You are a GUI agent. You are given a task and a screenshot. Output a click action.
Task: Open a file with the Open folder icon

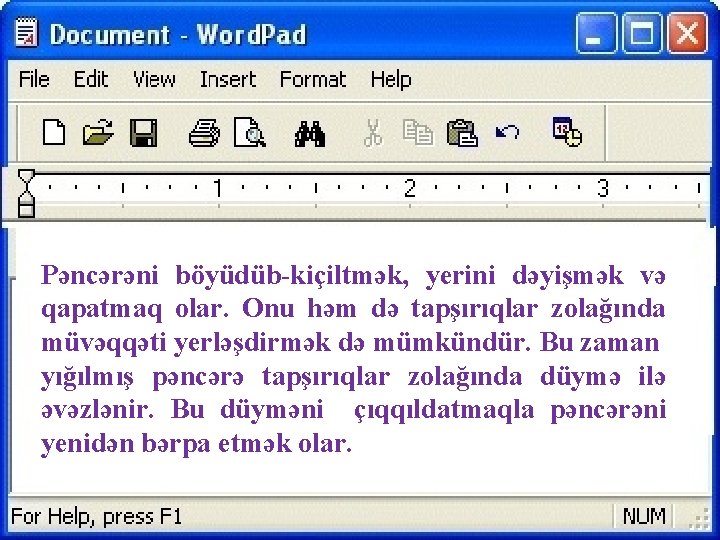click(98, 132)
